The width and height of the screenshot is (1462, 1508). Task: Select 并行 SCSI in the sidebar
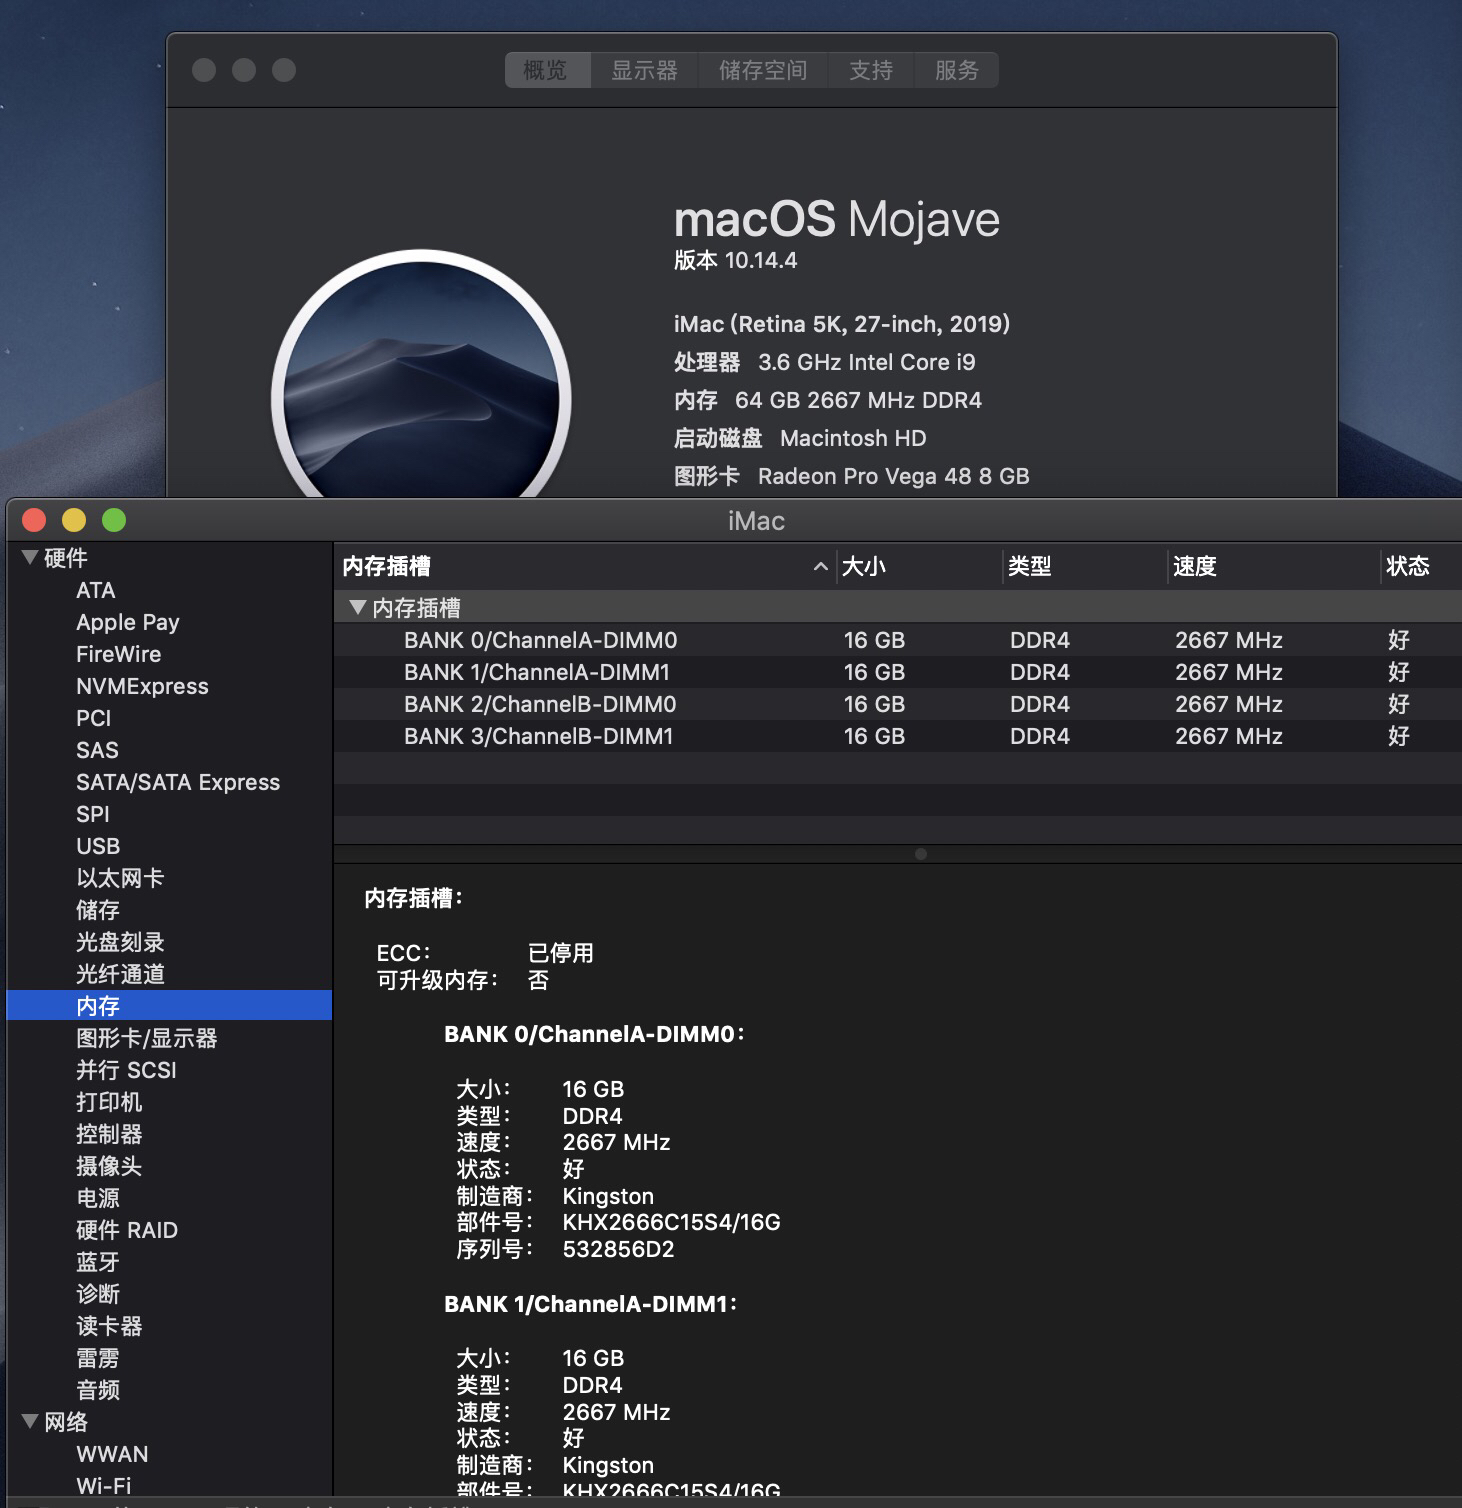click(126, 1070)
